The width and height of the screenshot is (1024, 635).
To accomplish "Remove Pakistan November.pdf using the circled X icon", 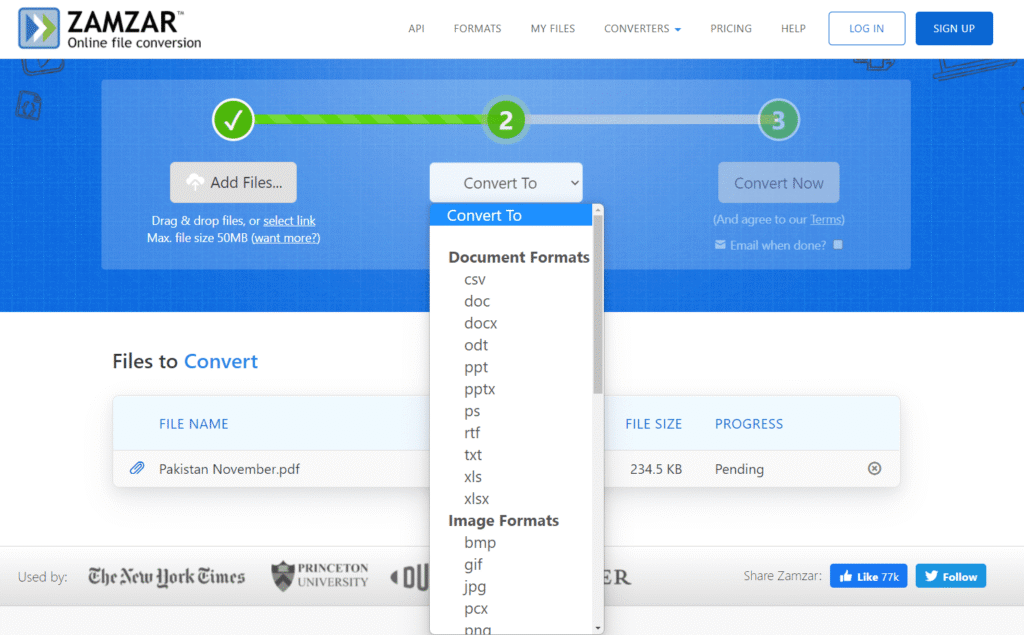I will [x=874, y=468].
